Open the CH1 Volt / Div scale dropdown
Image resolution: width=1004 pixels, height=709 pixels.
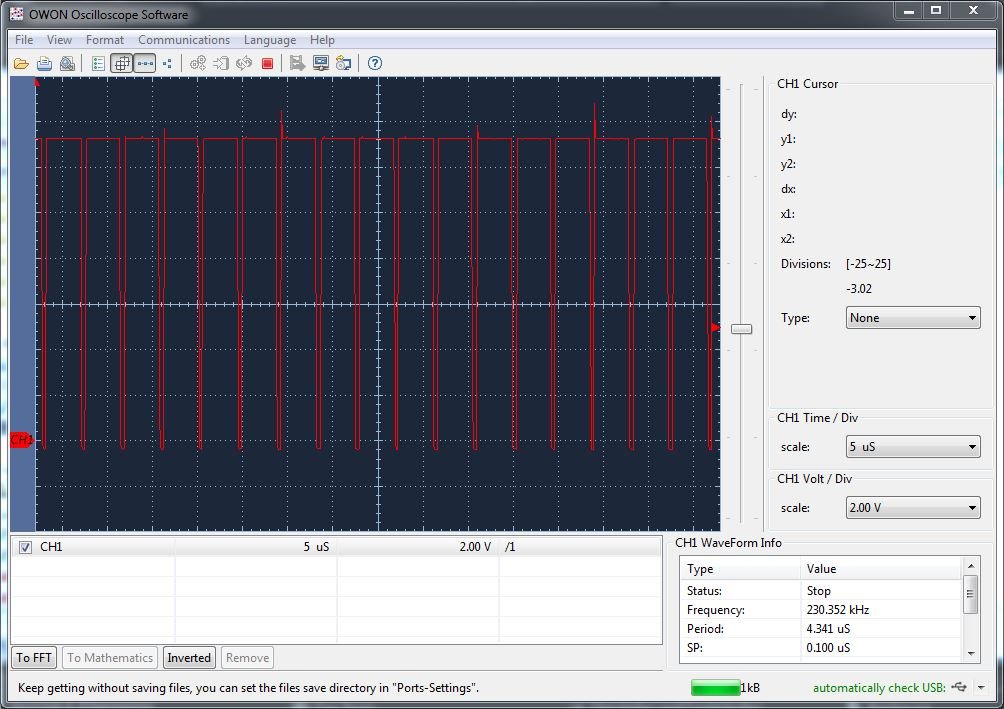coord(912,508)
